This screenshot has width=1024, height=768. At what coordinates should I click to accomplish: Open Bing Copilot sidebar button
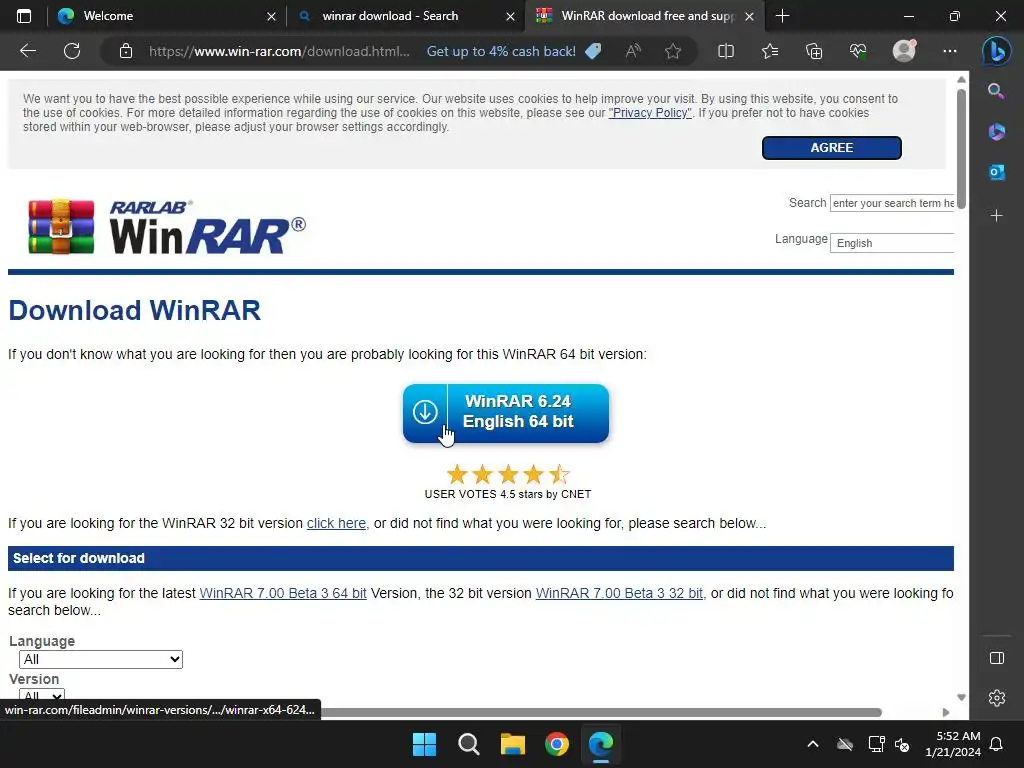point(997,51)
